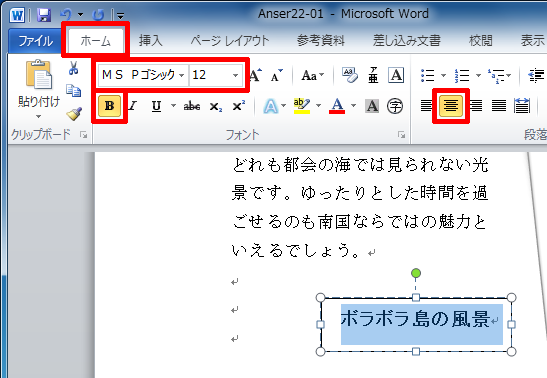The width and height of the screenshot is (547, 378).
Task: Expand the Change Case Aa dropdown
Action: coord(313,75)
